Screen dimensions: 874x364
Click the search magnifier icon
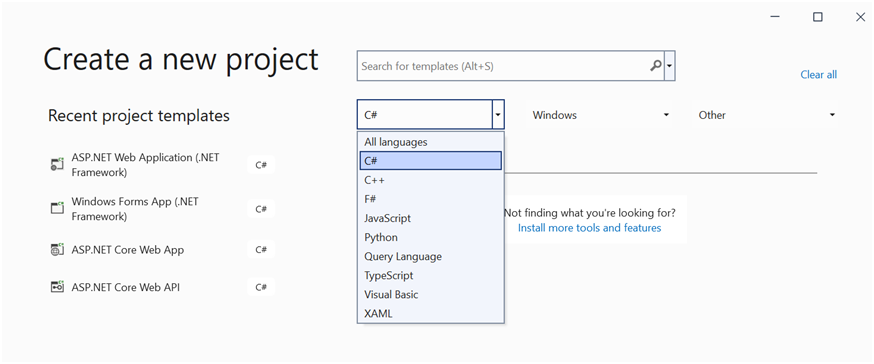click(x=656, y=66)
